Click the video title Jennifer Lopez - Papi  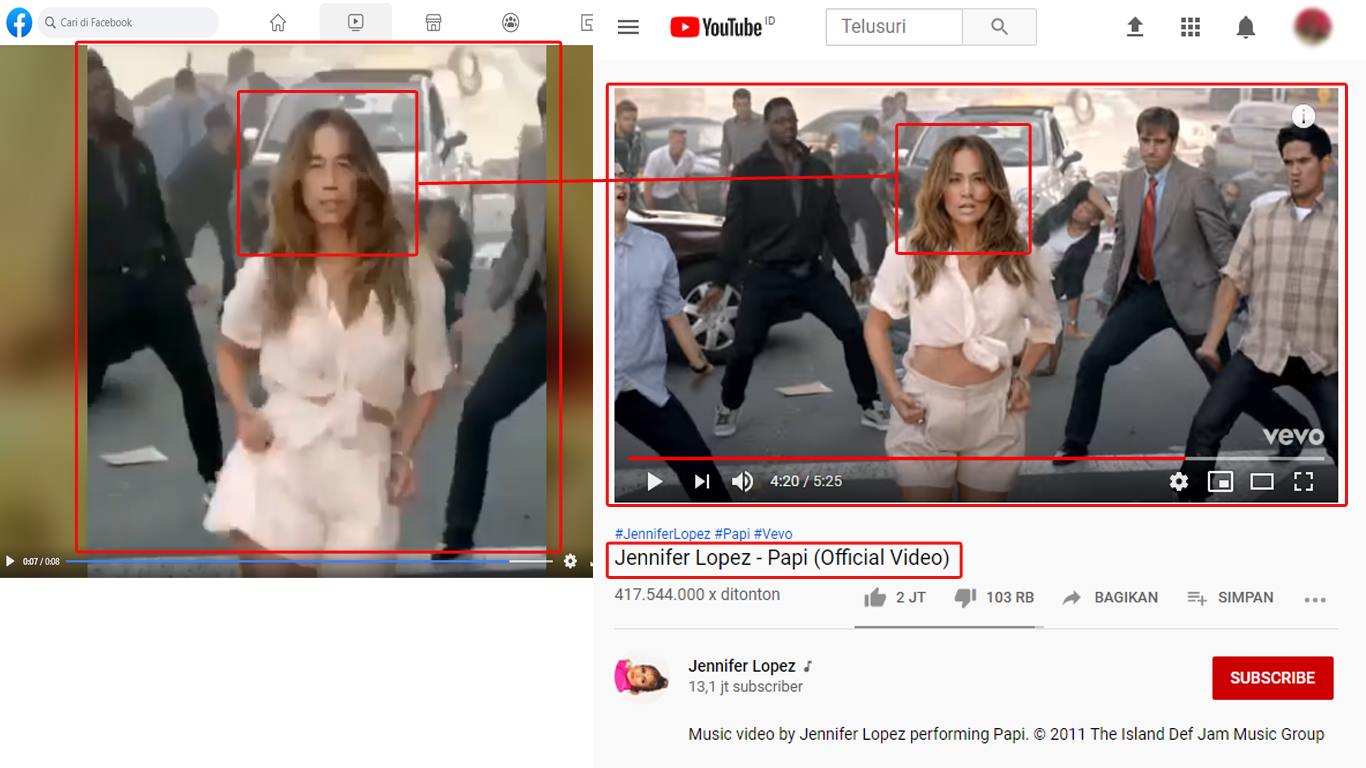point(782,558)
